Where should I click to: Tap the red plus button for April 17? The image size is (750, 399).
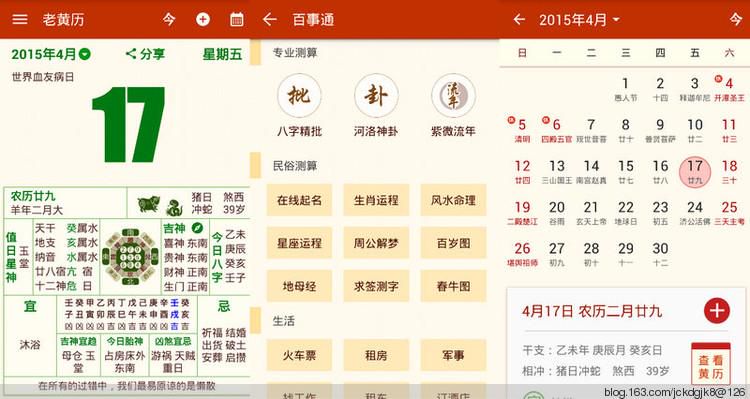(717, 310)
